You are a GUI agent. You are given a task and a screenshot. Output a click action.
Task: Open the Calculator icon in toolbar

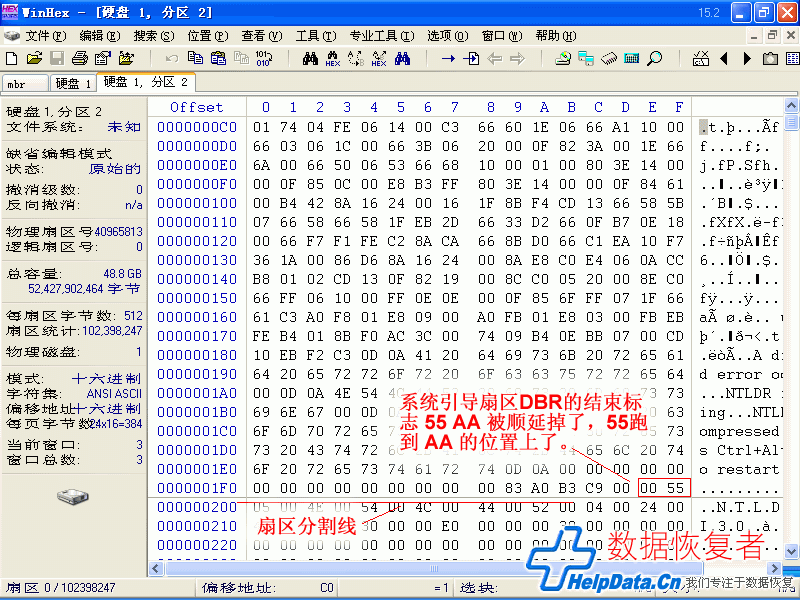pos(632,59)
